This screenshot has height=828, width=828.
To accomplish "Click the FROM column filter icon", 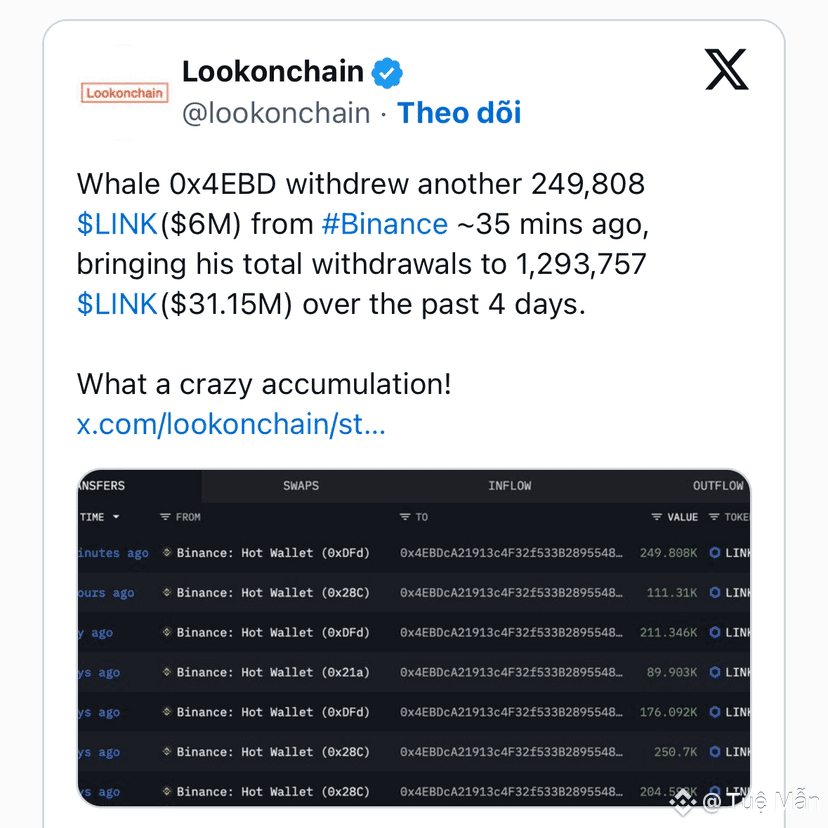I will point(165,517).
